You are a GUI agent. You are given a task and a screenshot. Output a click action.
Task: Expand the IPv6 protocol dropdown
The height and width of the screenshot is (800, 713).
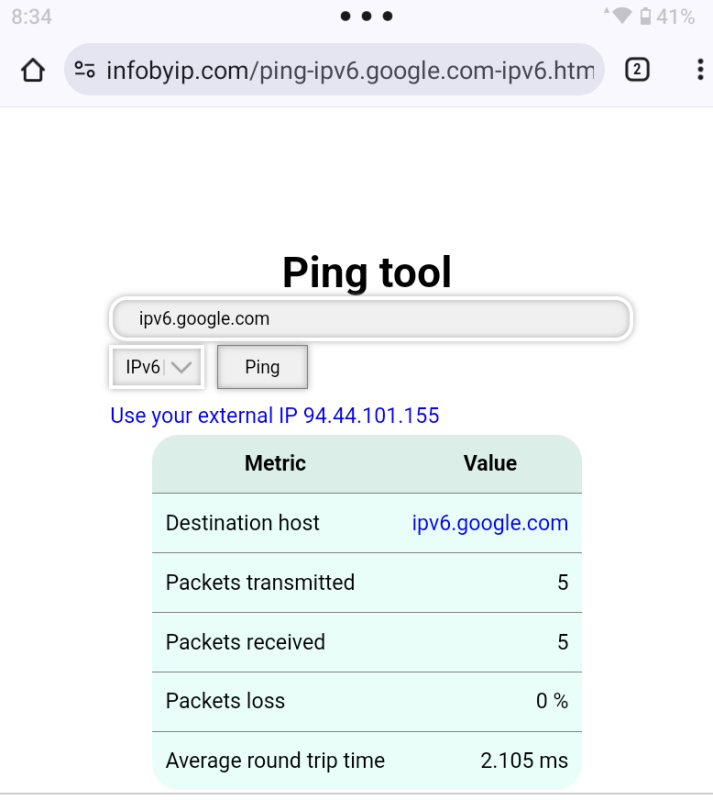coord(157,367)
